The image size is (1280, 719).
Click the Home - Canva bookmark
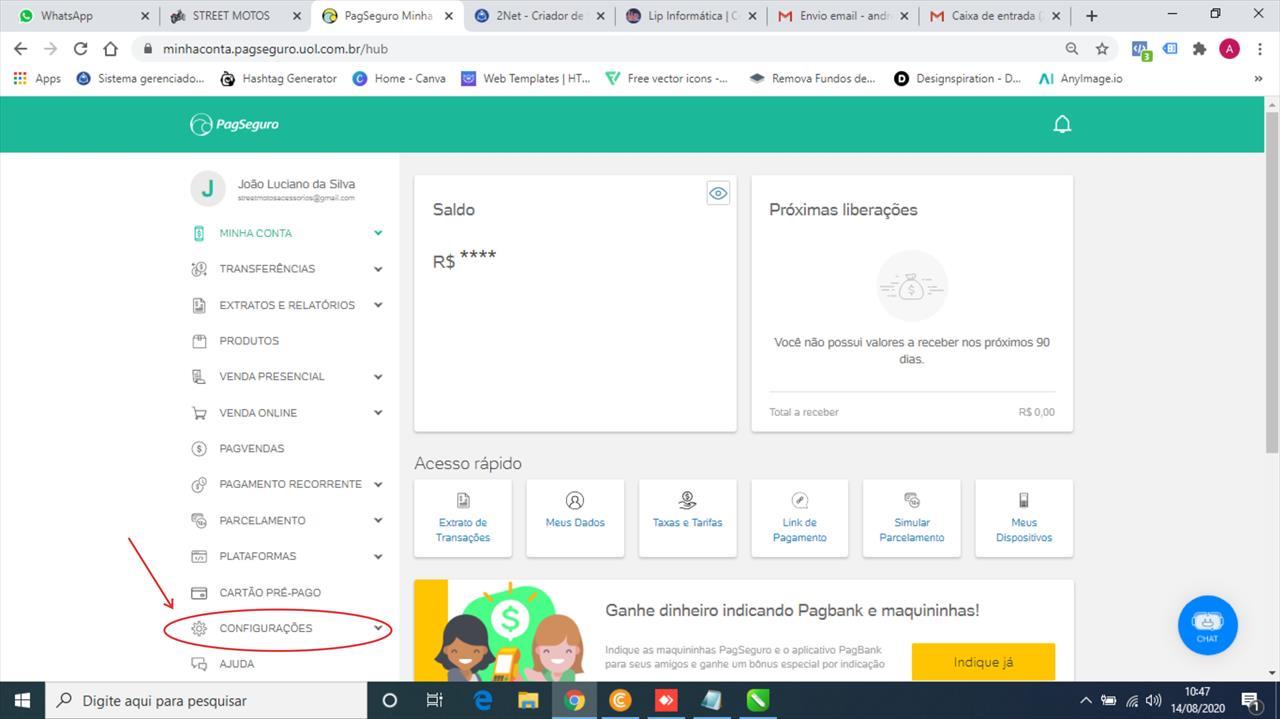tap(399, 78)
